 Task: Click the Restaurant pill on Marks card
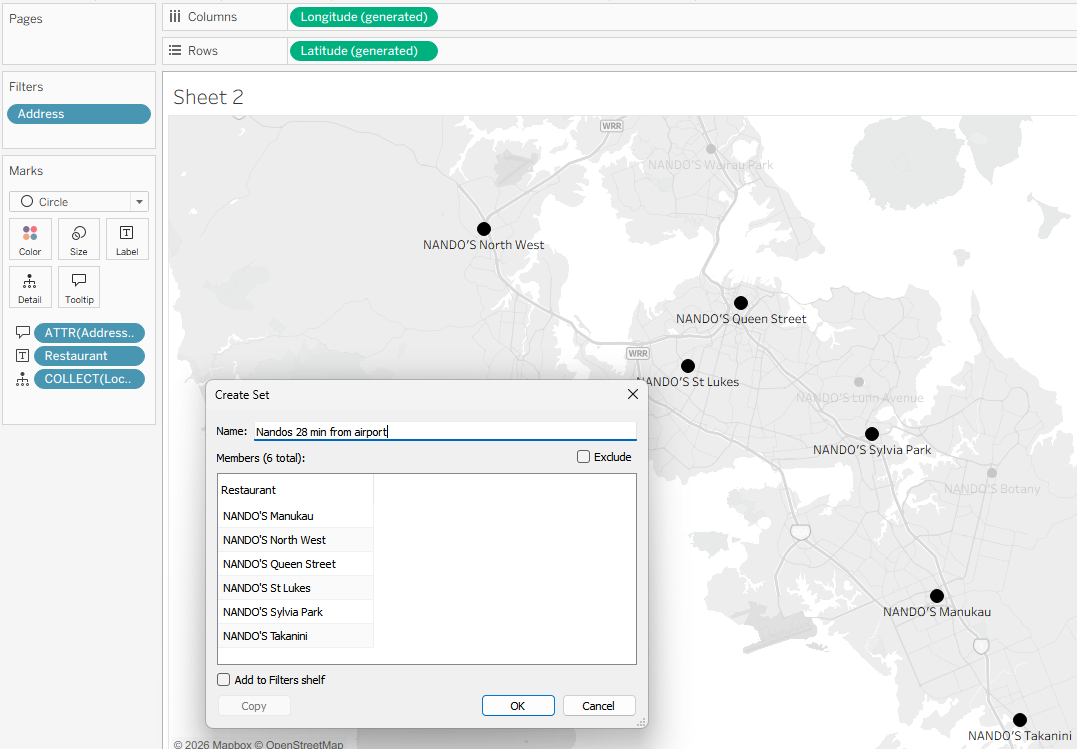(89, 356)
